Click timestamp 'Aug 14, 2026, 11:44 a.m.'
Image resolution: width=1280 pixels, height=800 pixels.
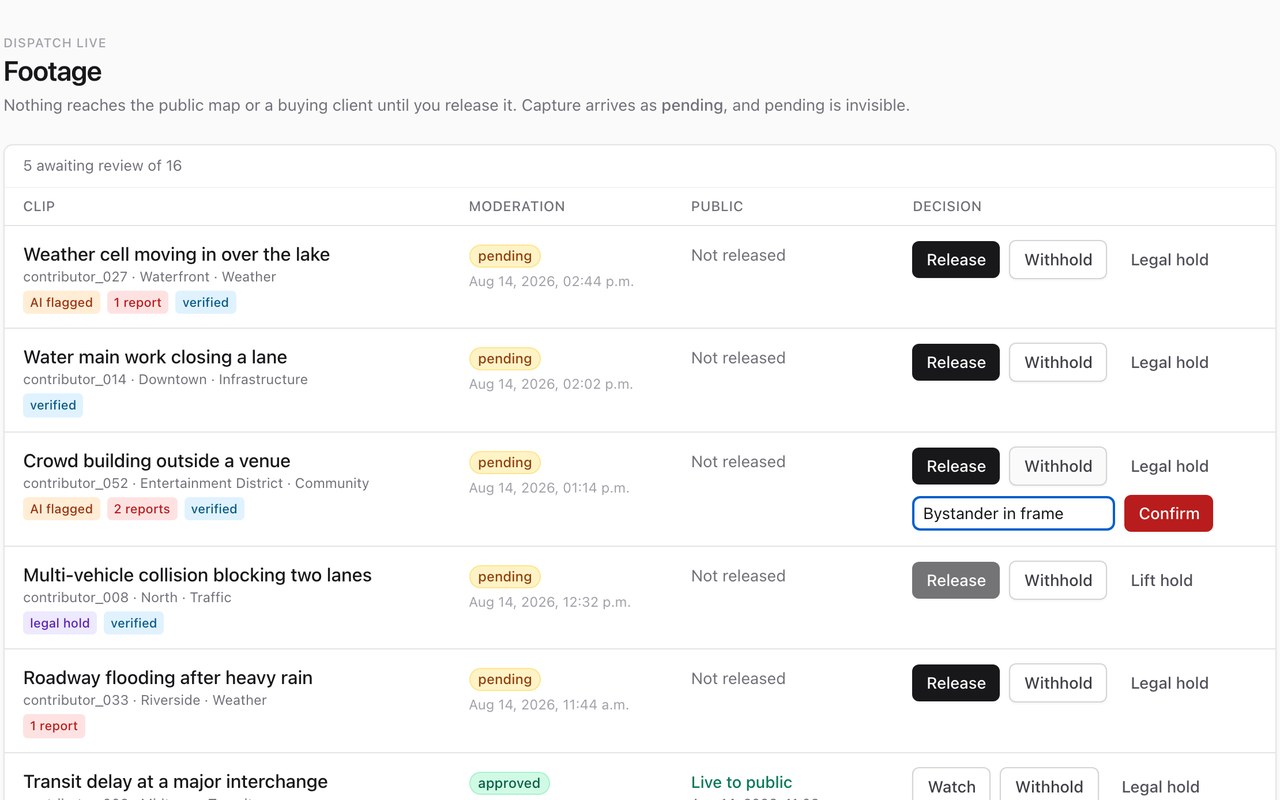[x=549, y=705]
